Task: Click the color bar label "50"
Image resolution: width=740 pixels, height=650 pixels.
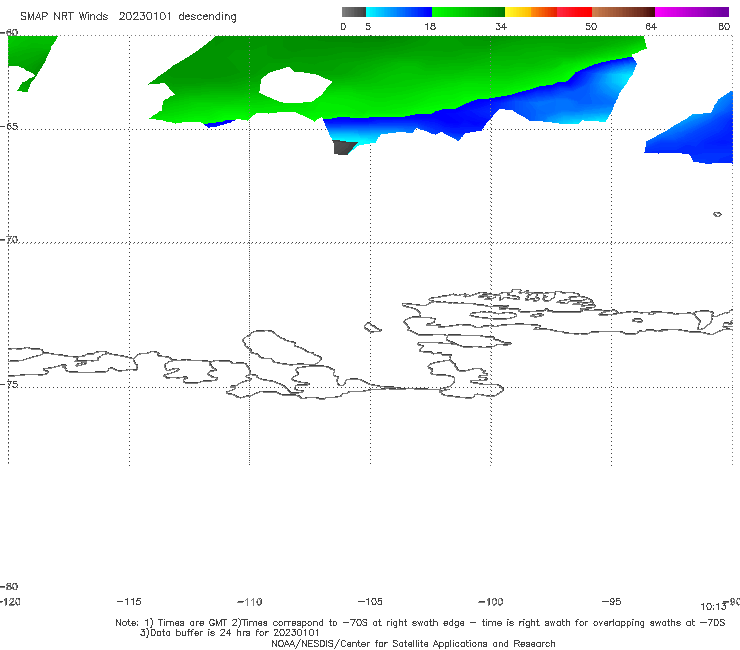Action: tap(591, 26)
